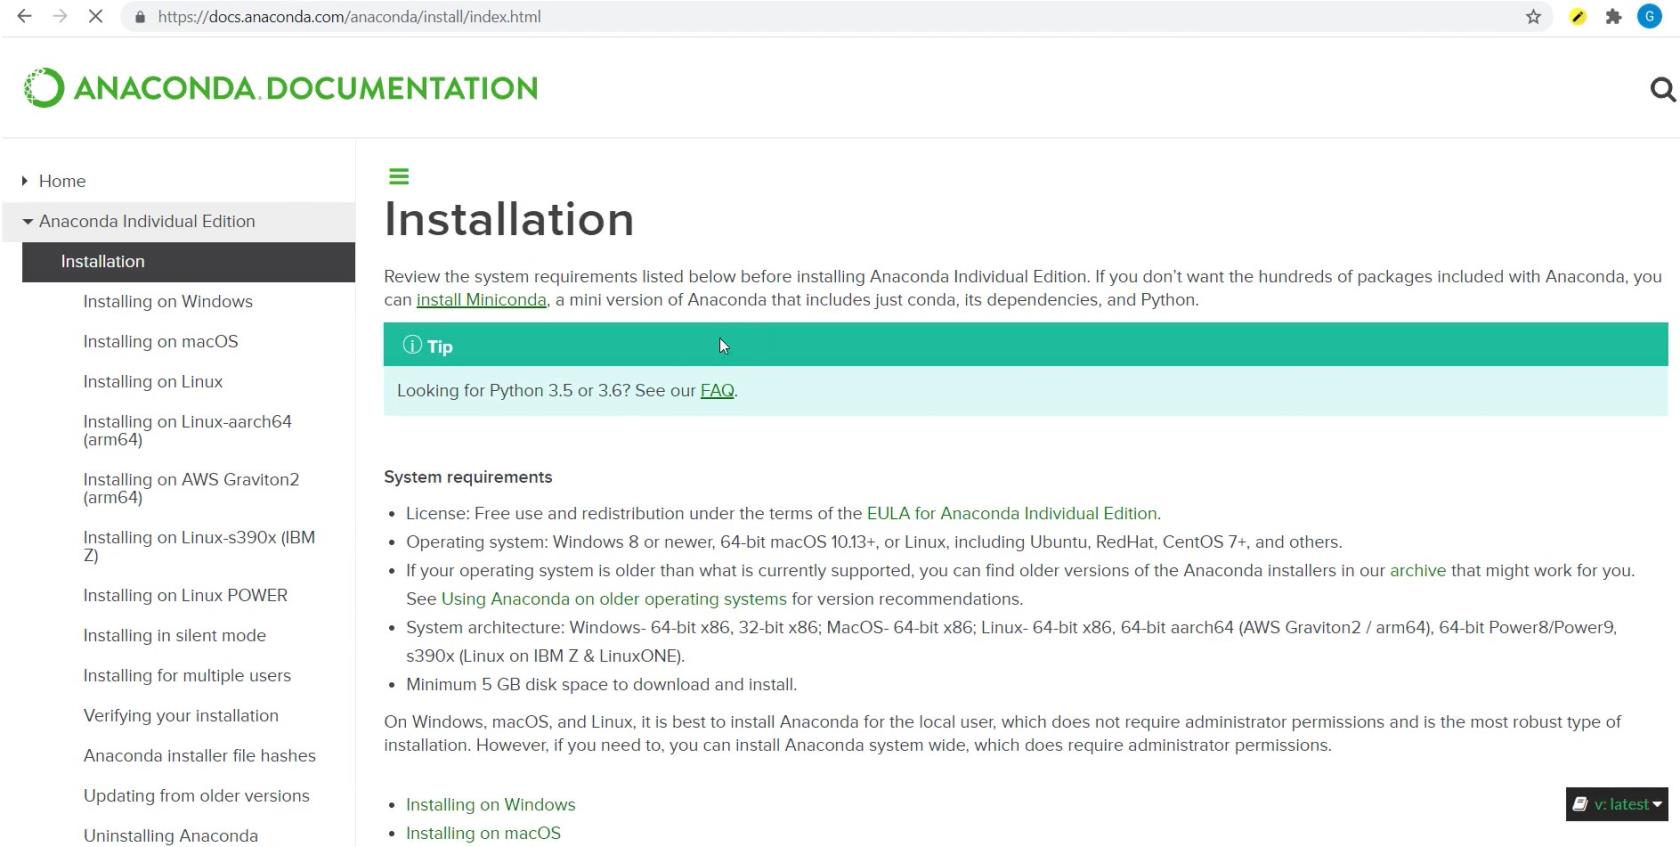Follow Installing on Windows link in page body
This screenshot has height=847, width=1680.
[491, 805]
